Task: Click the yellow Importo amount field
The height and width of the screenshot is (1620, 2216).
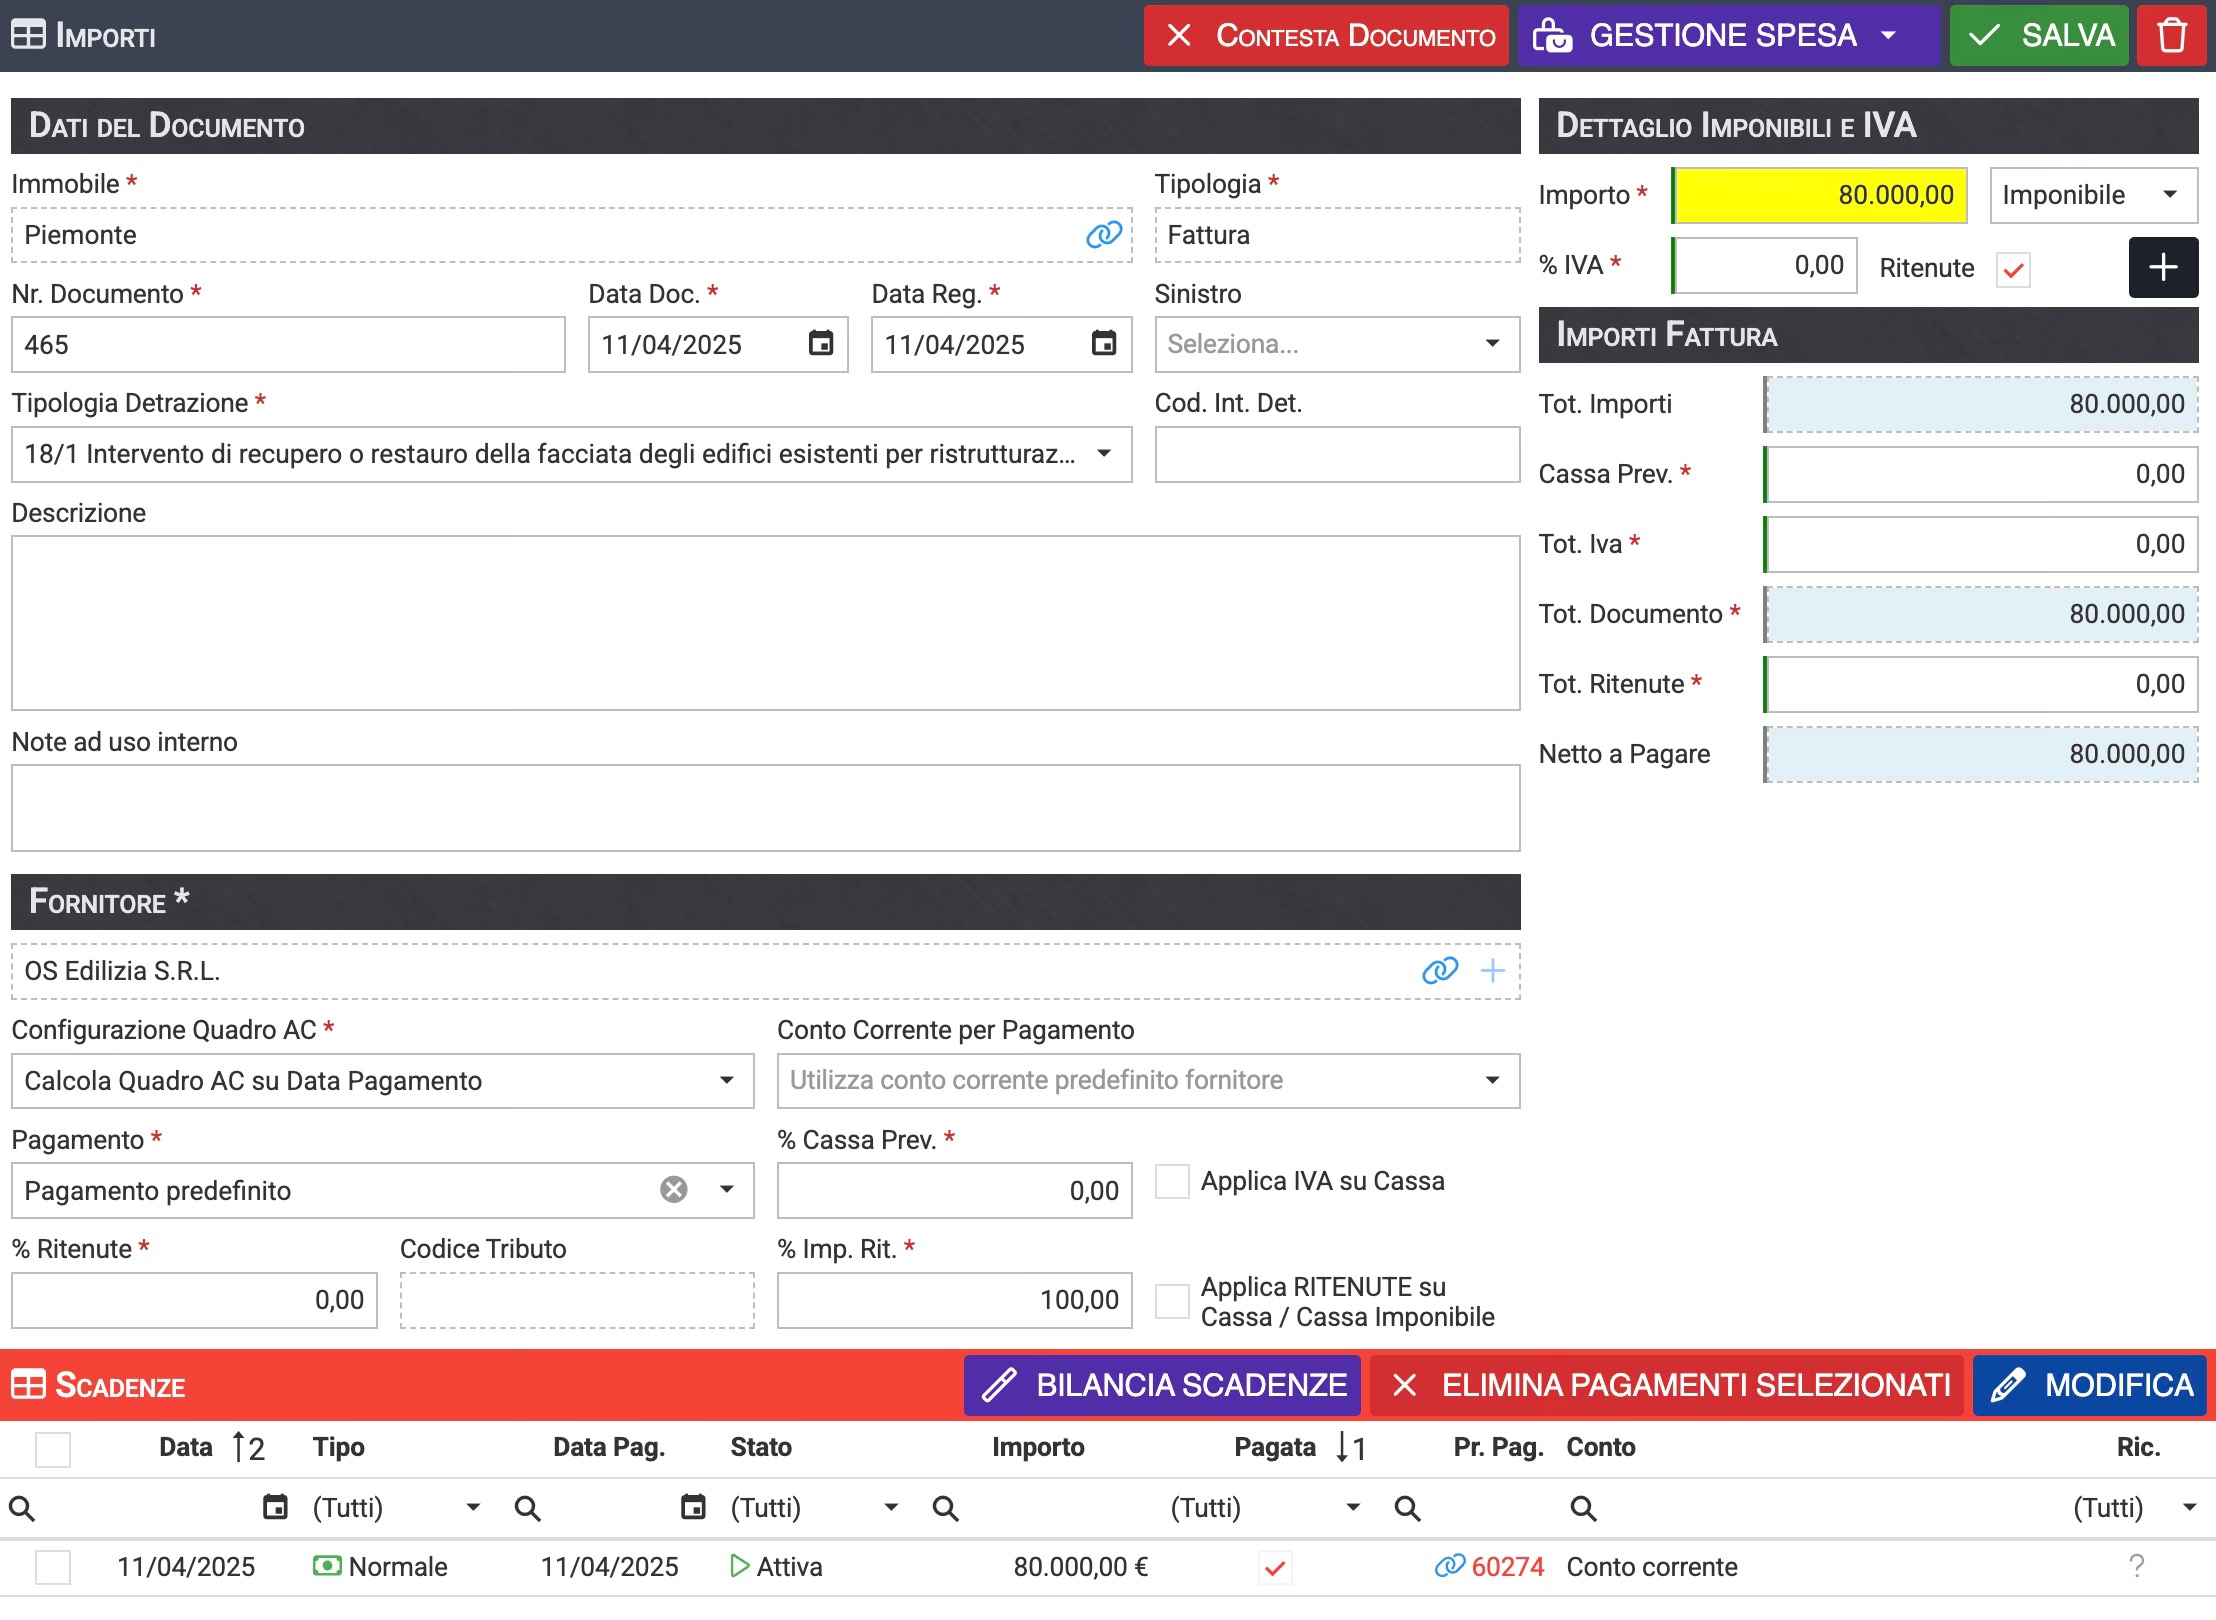Action: point(1820,195)
